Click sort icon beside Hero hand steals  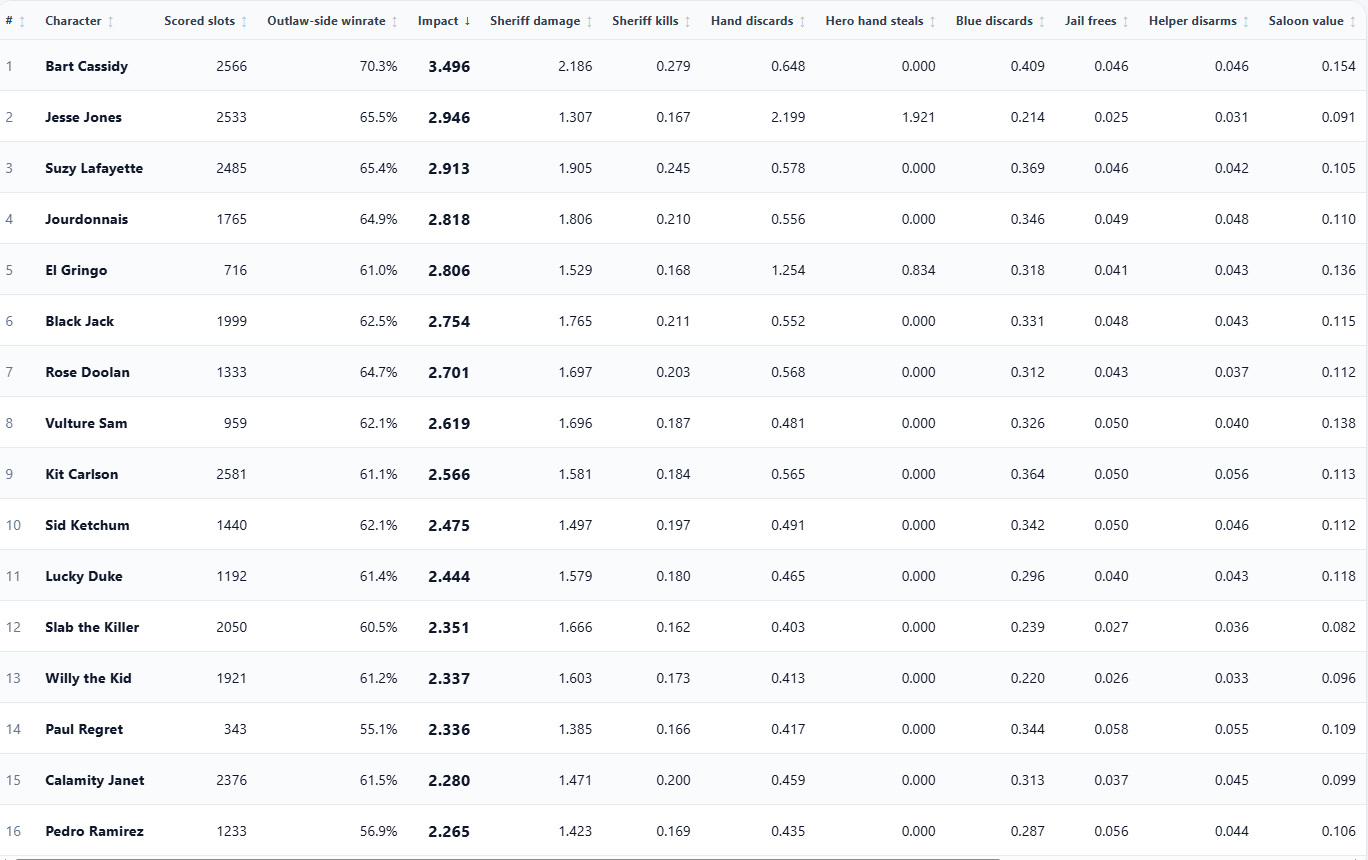point(933,21)
